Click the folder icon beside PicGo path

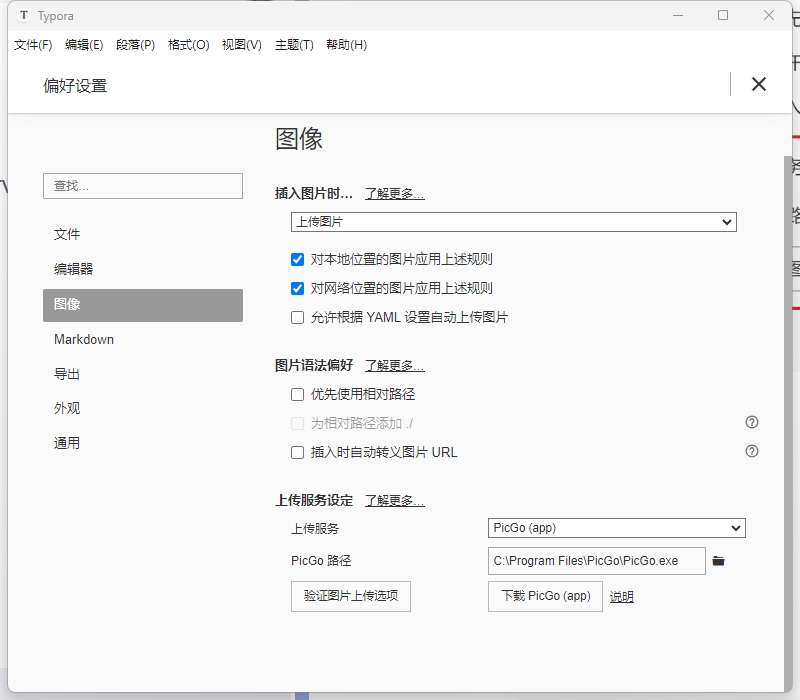tap(718, 561)
